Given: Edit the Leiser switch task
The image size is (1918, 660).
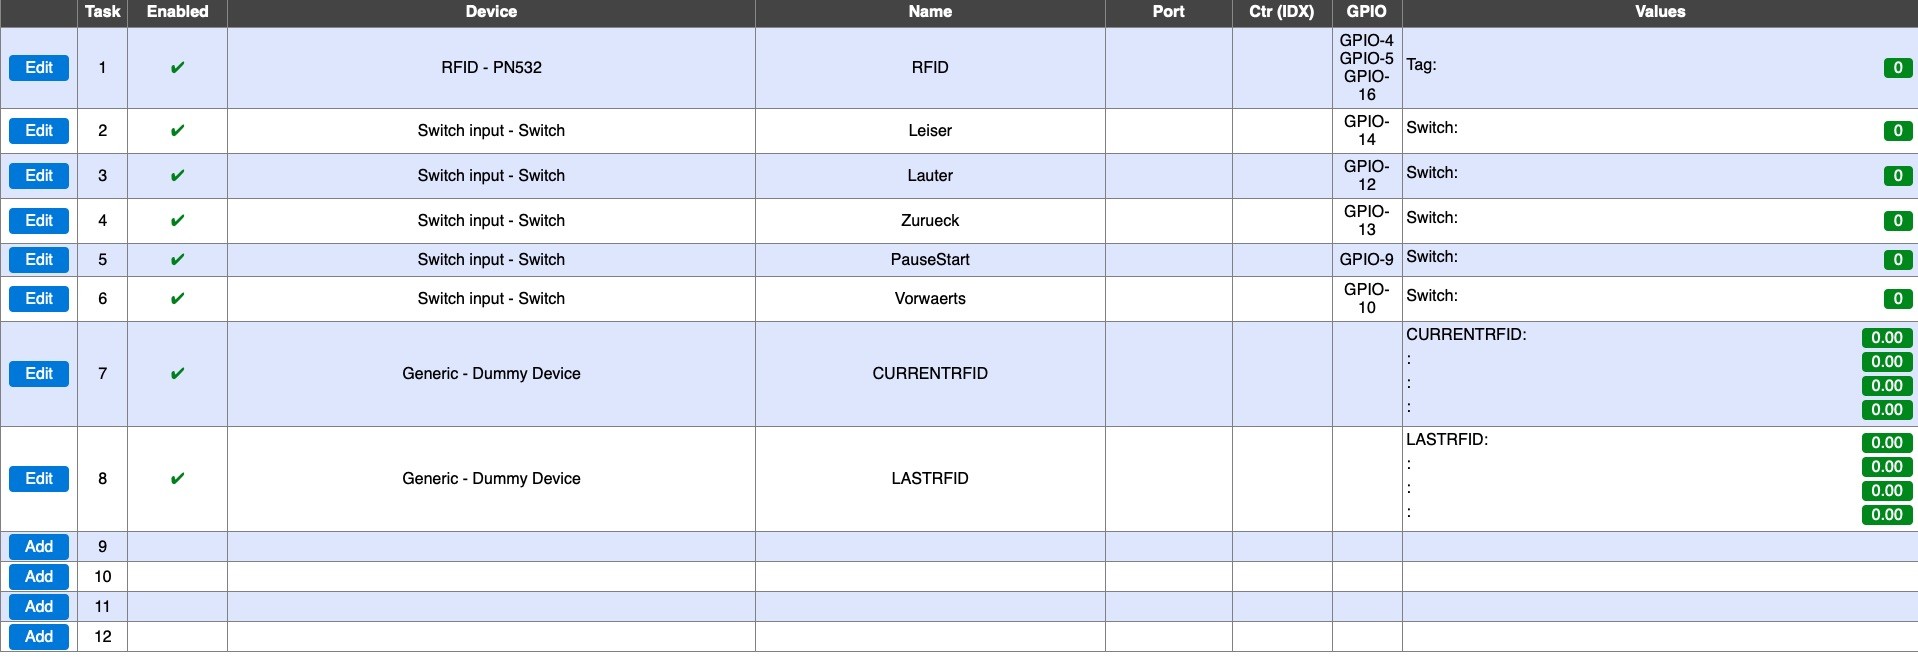Looking at the screenshot, I should click(39, 131).
